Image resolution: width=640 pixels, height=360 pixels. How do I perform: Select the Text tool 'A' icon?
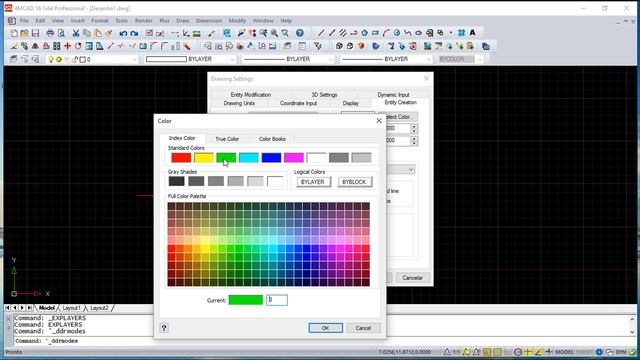(472, 33)
